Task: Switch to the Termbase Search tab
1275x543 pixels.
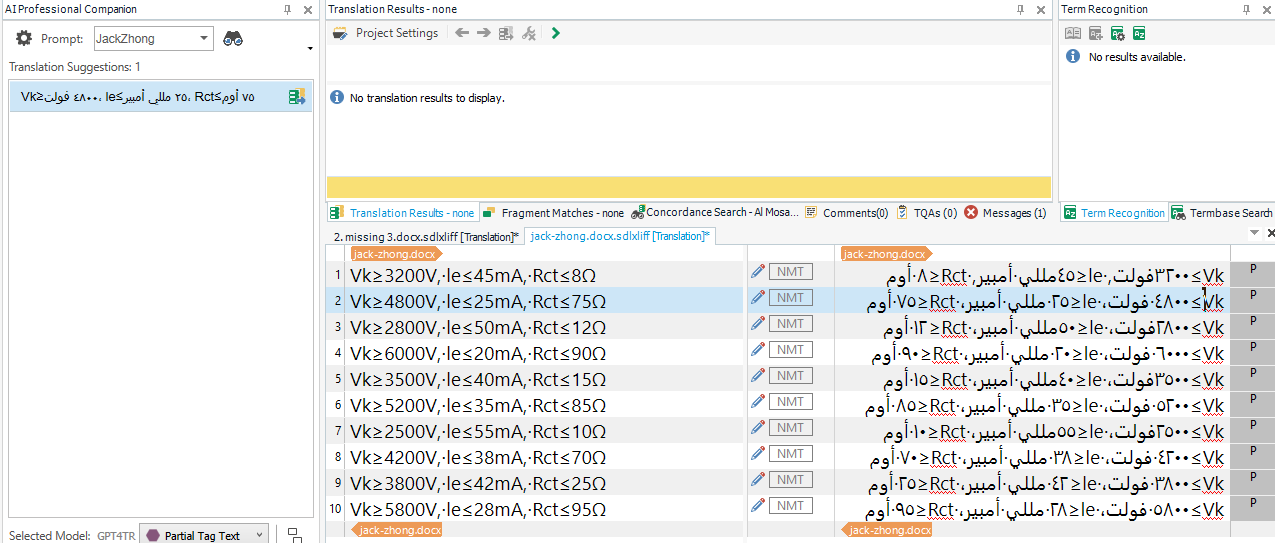Action: tap(1222, 213)
